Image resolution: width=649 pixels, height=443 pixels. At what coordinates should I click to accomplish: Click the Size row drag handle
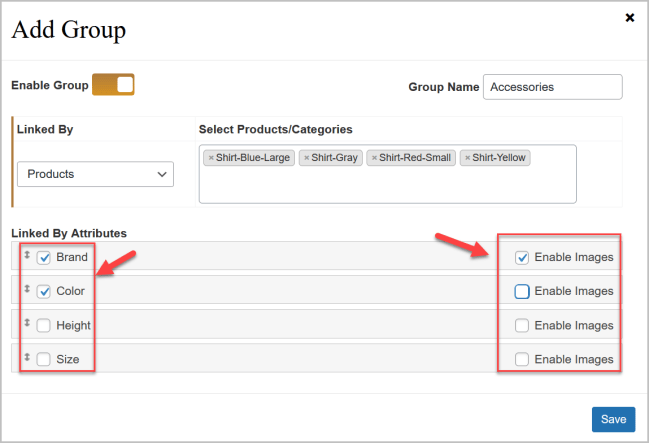26,358
